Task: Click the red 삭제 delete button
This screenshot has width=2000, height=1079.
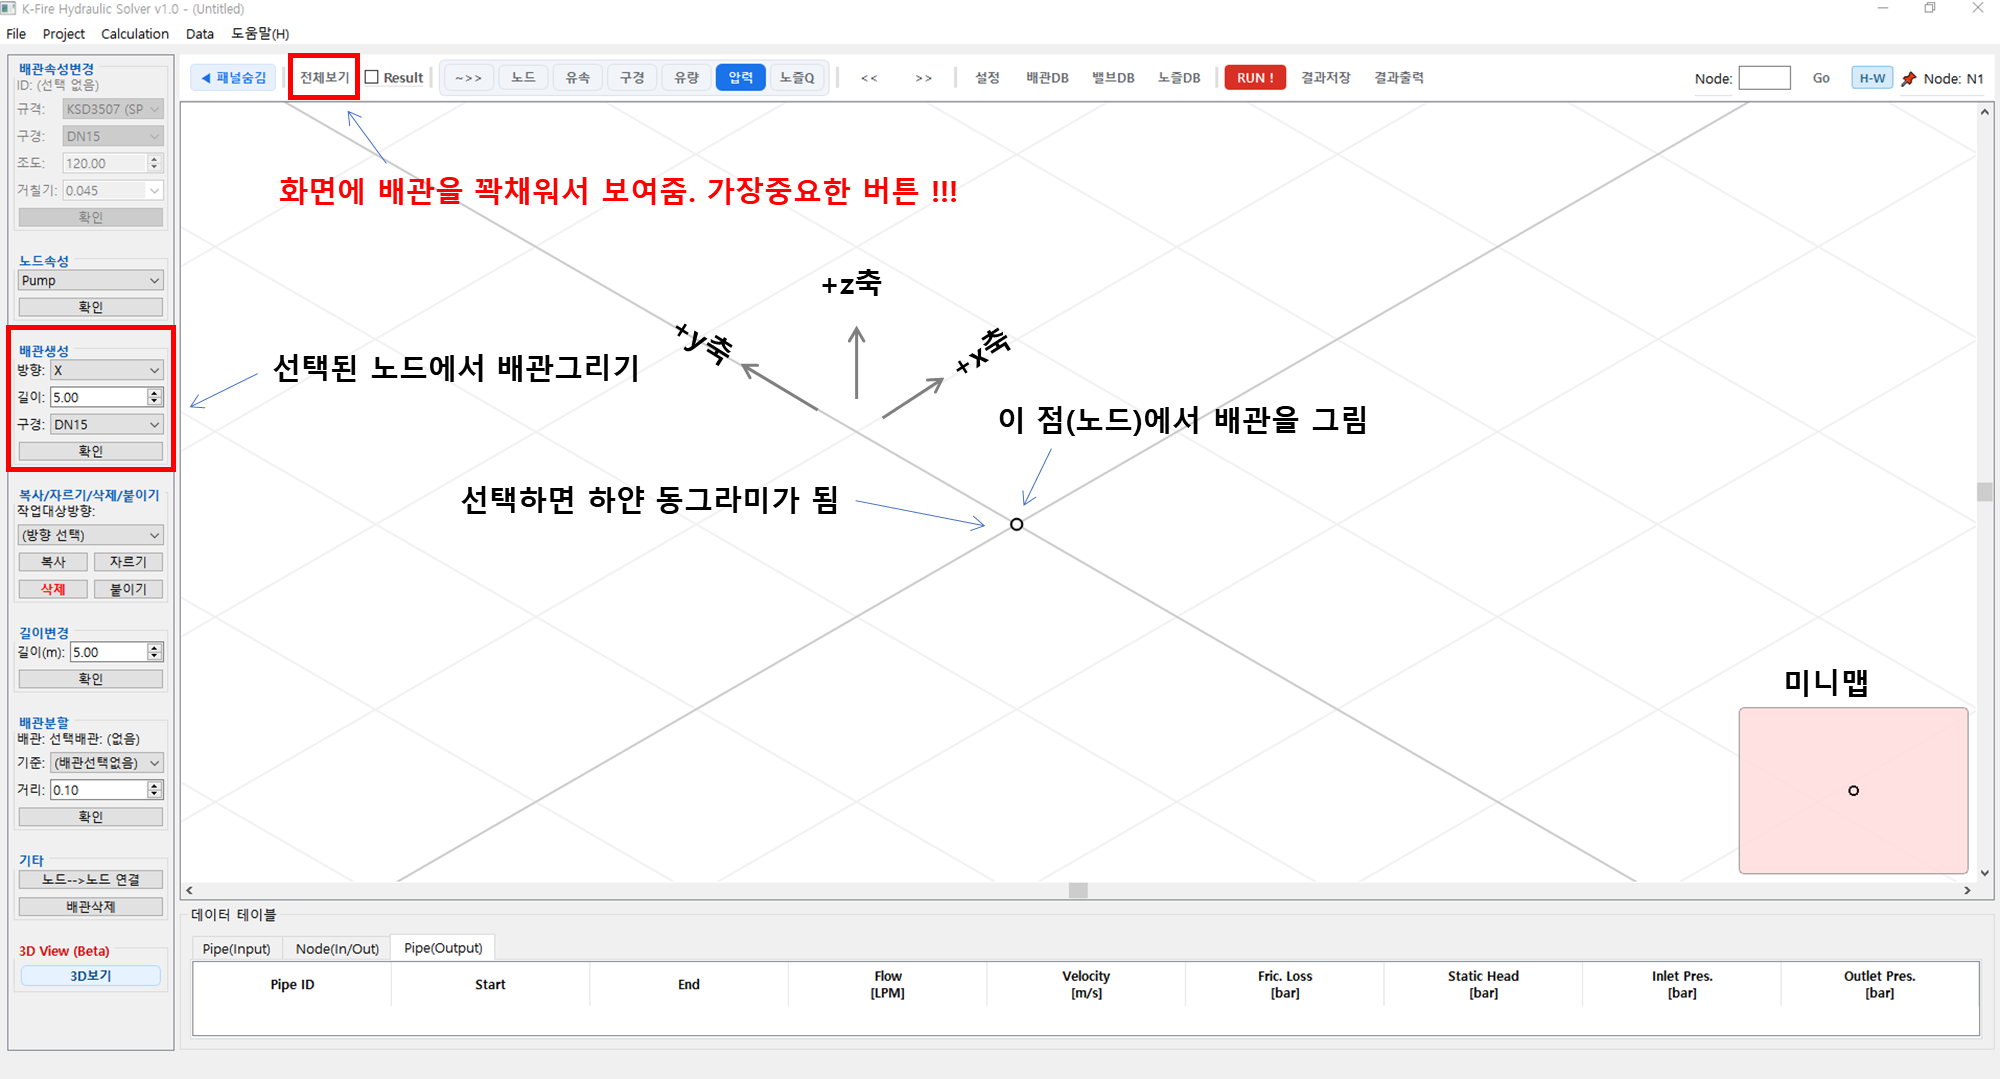Action: (x=53, y=589)
